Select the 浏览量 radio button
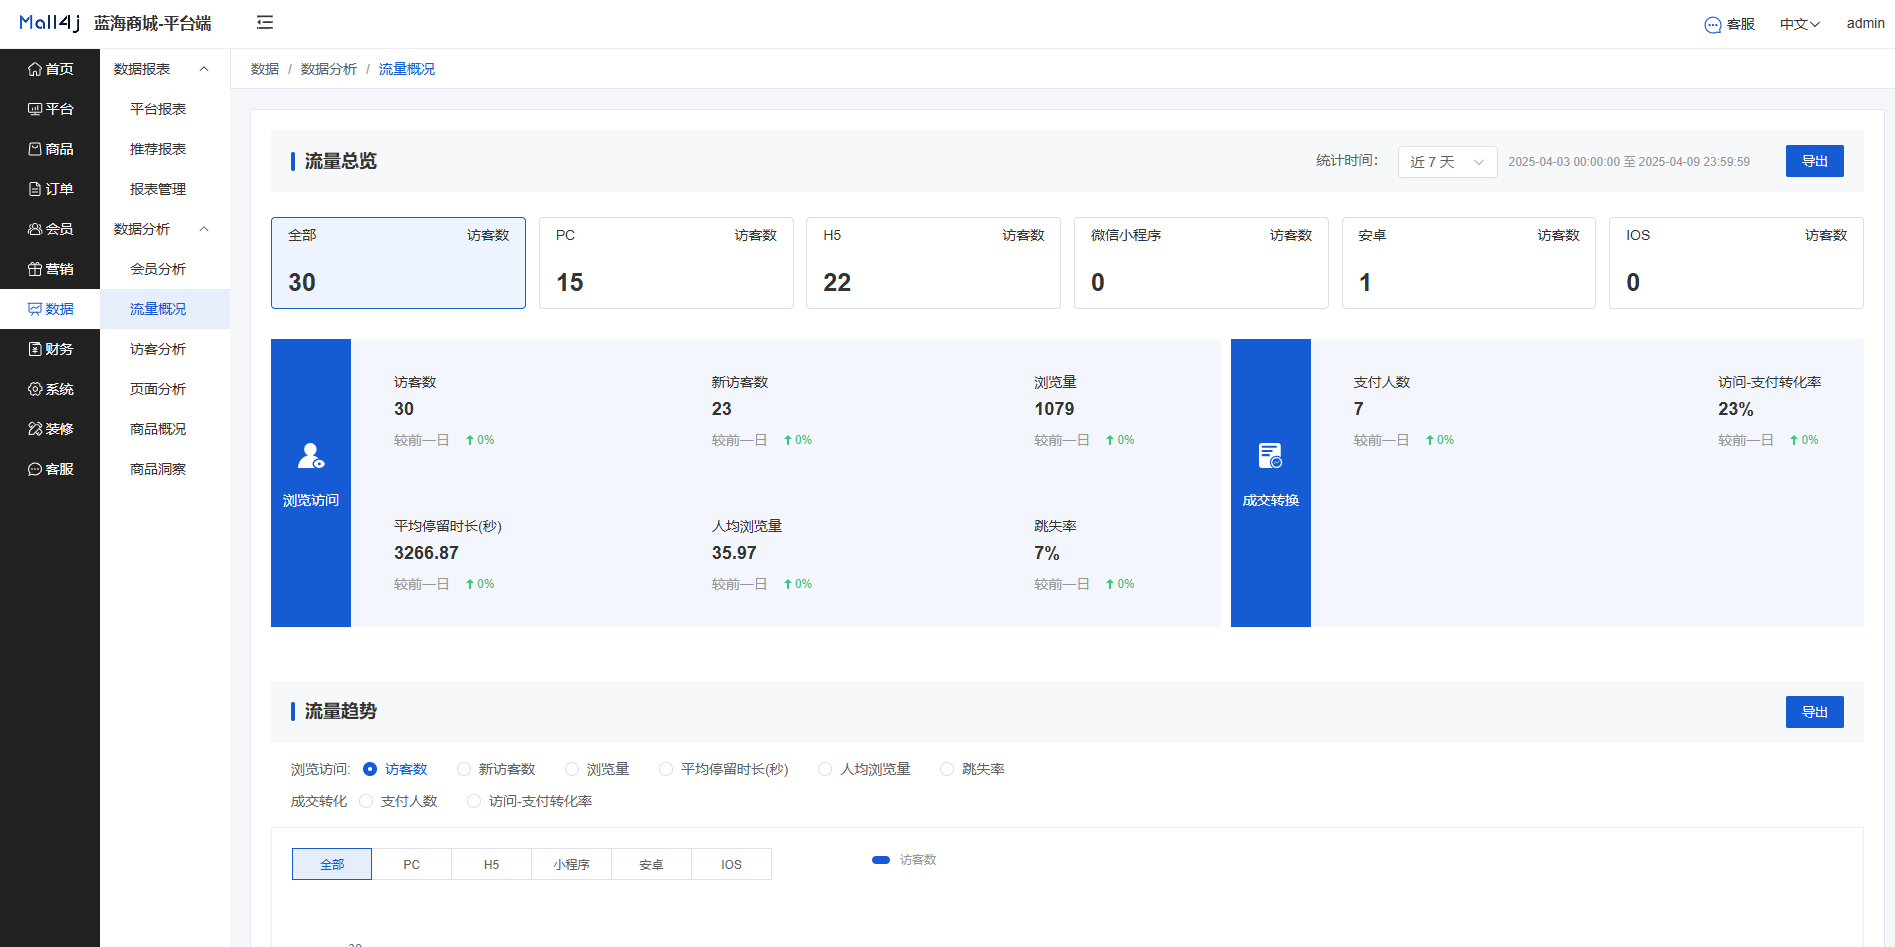 click(572, 769)
